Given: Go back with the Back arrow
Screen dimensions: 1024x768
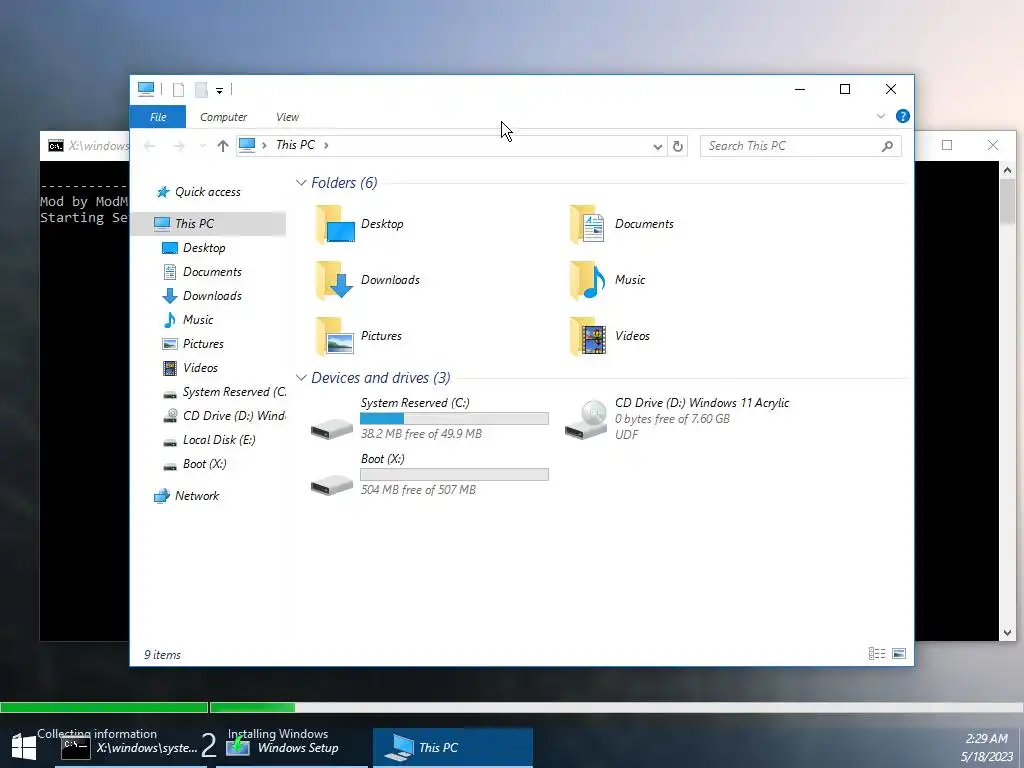Looking at the screenshot, I should click(x=150, y=146).
